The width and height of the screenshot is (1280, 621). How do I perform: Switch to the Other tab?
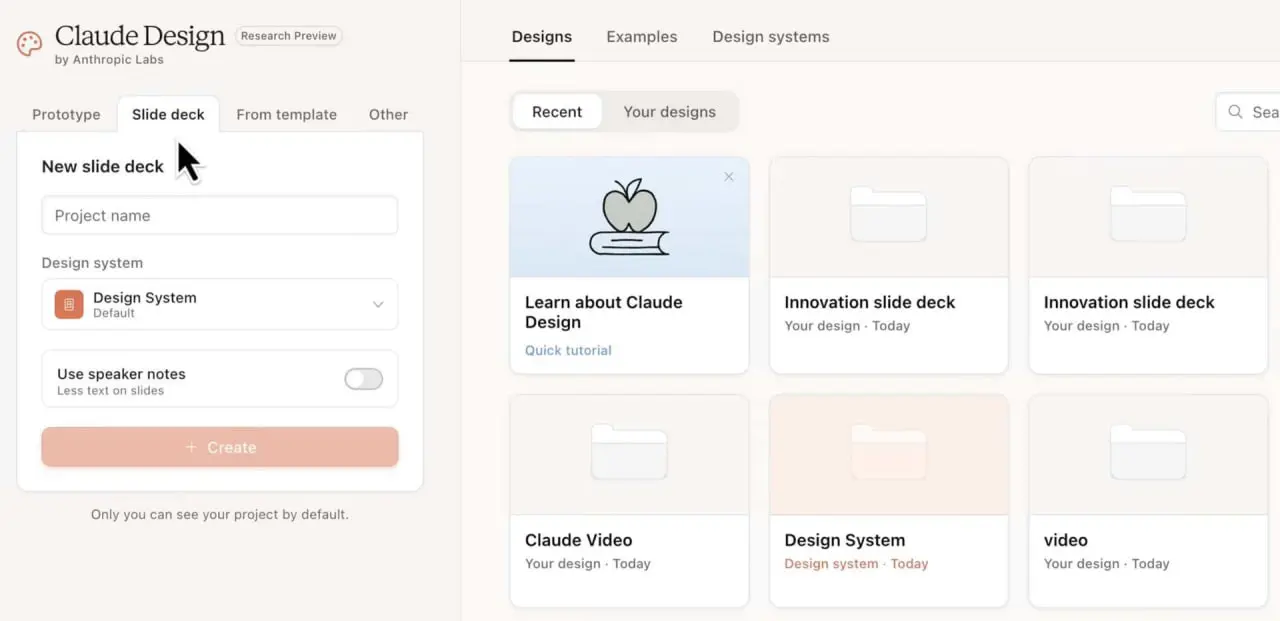(x=388, y=114)
